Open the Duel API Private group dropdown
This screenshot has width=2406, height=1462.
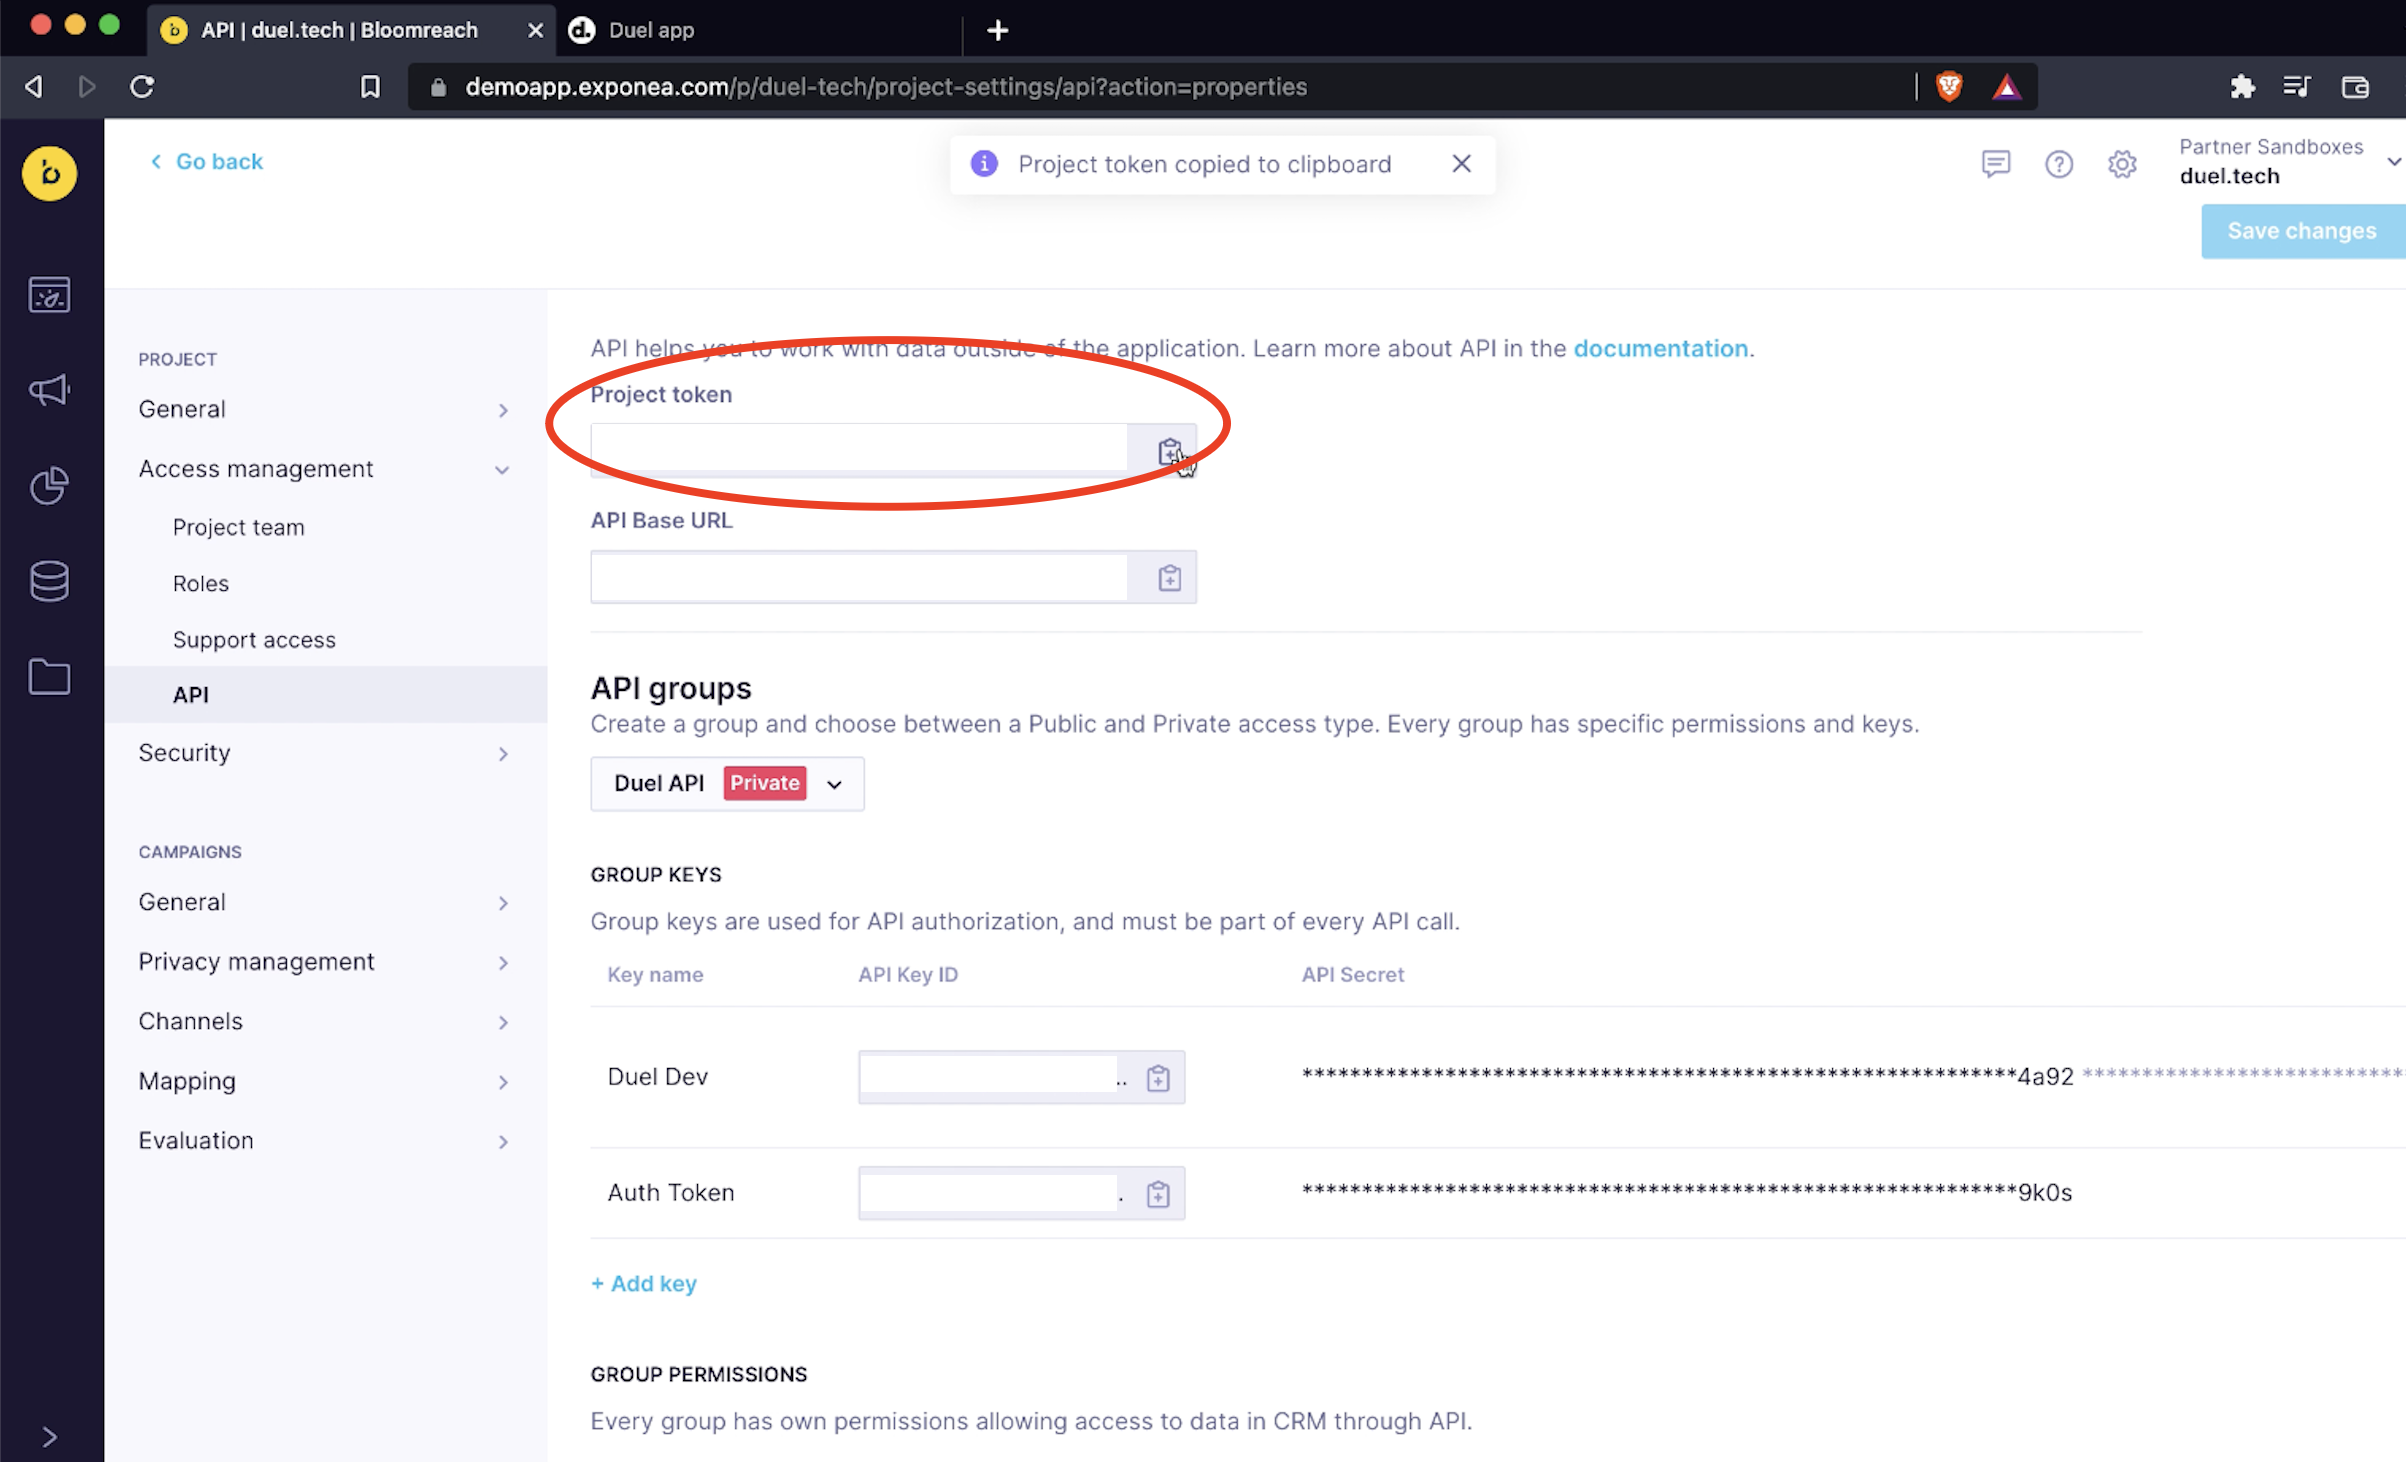(727, 783)
